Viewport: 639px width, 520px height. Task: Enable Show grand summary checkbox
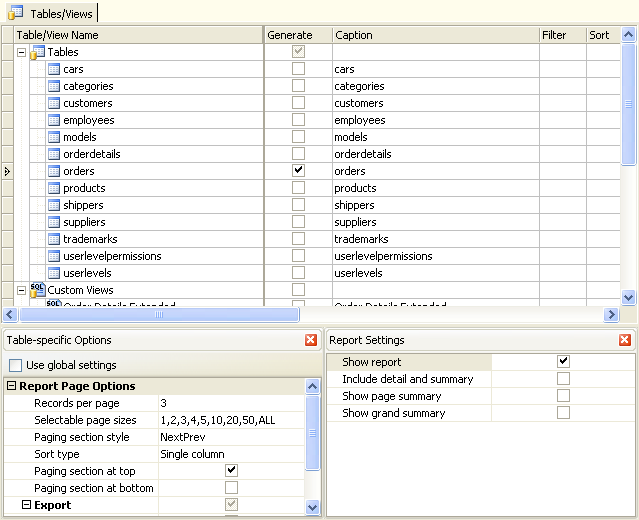(563, 413)
